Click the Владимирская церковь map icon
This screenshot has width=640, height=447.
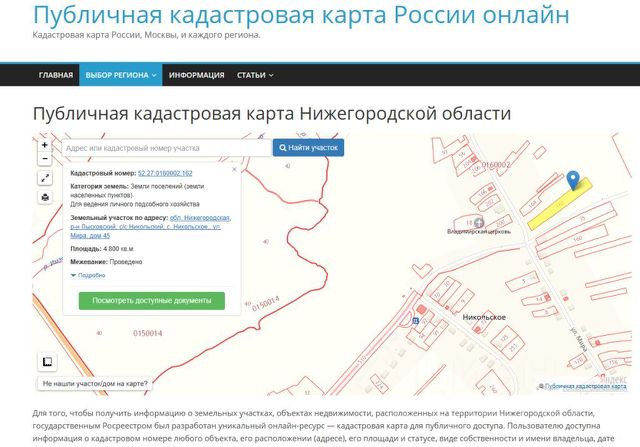pos(478,222)
